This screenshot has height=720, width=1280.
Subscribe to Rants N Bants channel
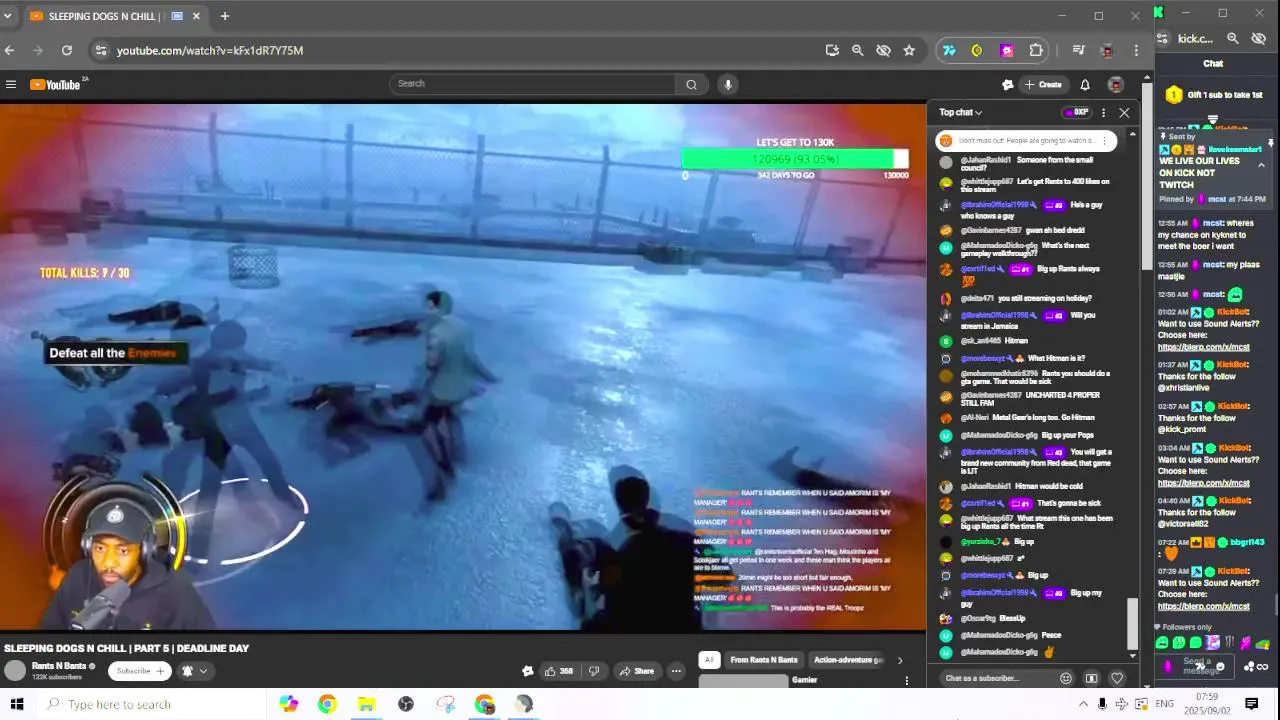pyautogui.click(x=139, y=671)
